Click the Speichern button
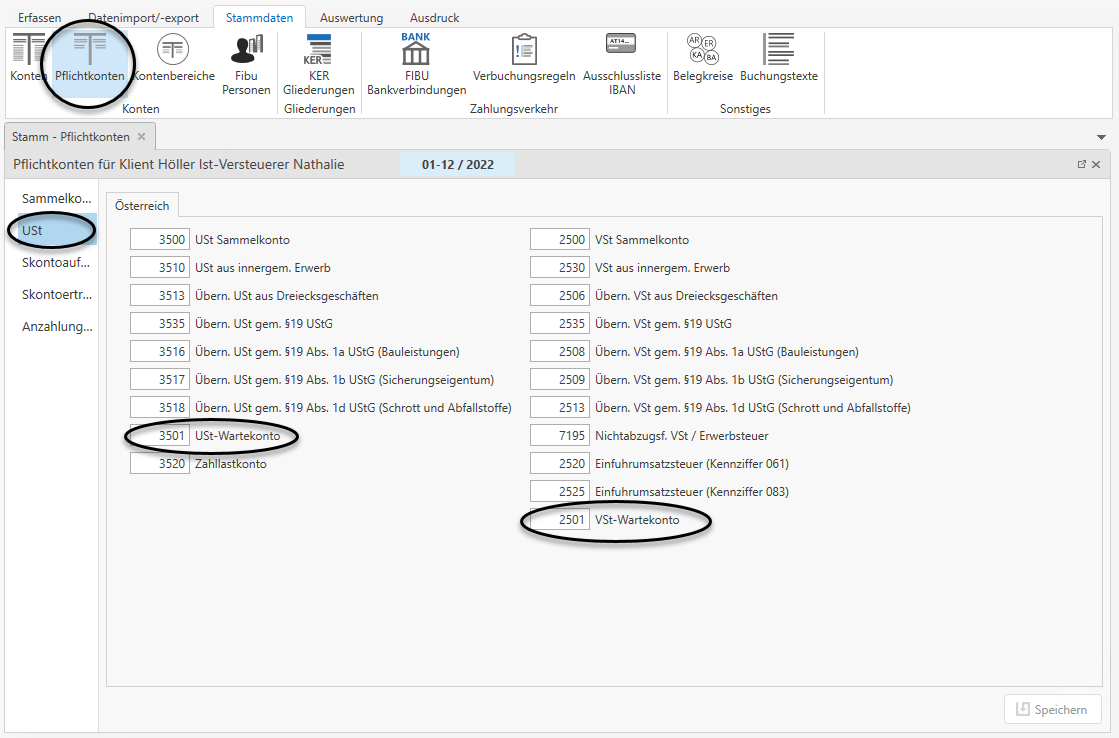Viewport: 1119px width, 738px height. [x=1052, y=709]
